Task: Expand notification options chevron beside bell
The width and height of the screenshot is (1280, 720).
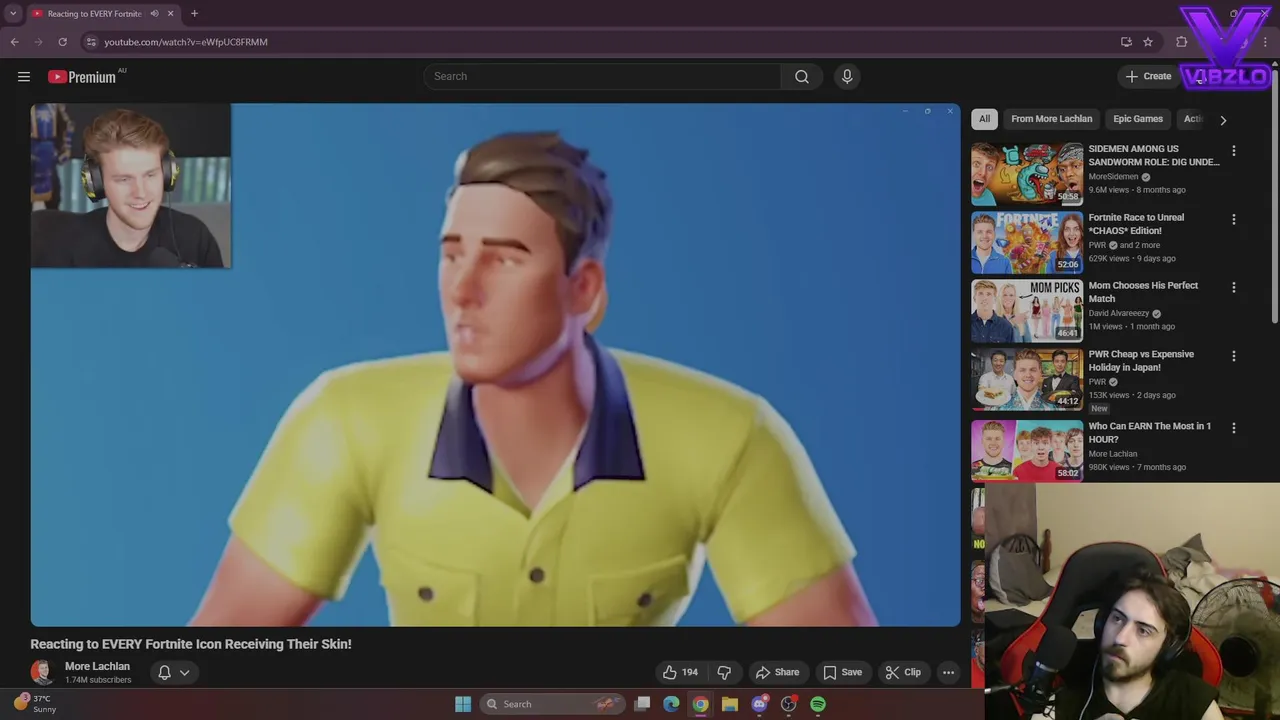Action: tap(184, 672)
